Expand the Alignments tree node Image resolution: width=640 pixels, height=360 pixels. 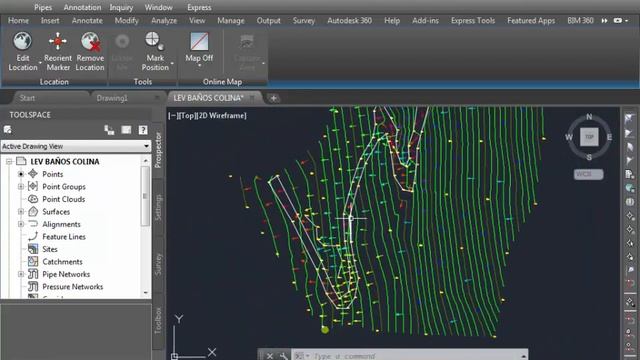pos(21,224)
